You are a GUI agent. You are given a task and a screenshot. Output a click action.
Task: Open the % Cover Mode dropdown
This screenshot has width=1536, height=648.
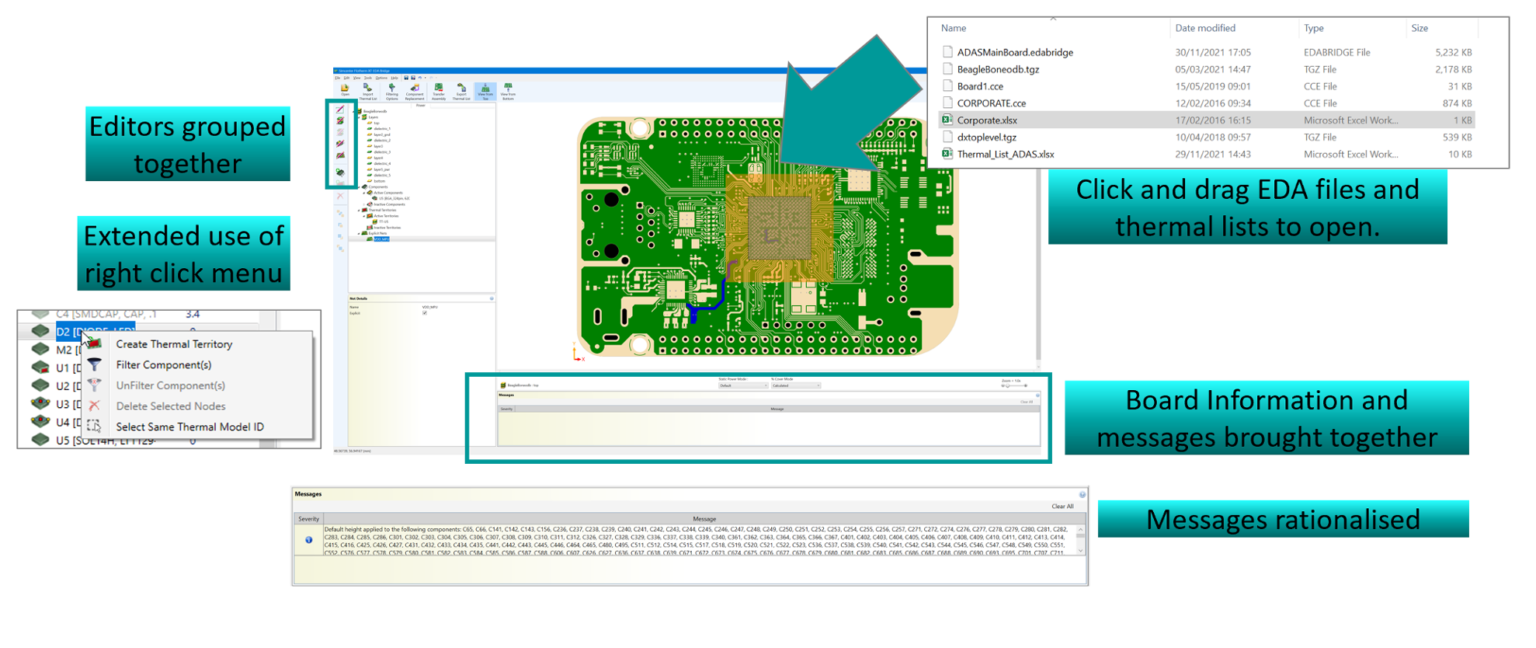[795, 385]
